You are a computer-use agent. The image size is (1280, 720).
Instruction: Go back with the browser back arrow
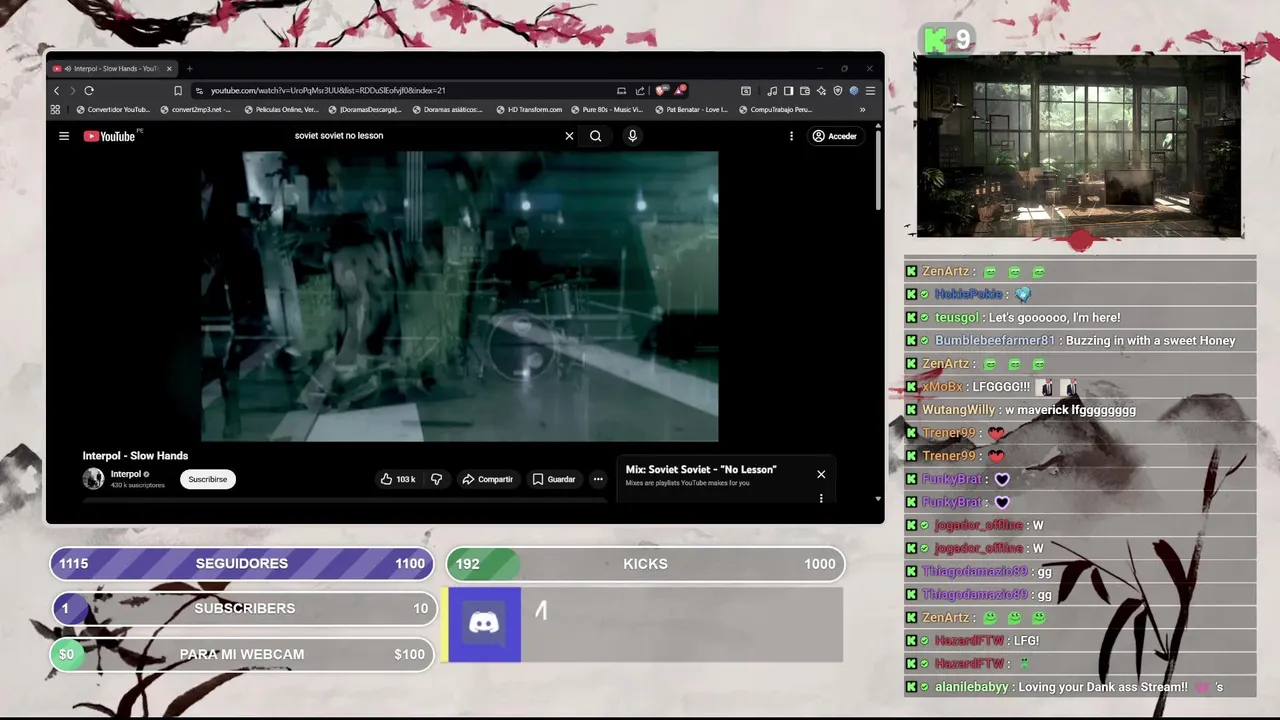click(56, 90)
